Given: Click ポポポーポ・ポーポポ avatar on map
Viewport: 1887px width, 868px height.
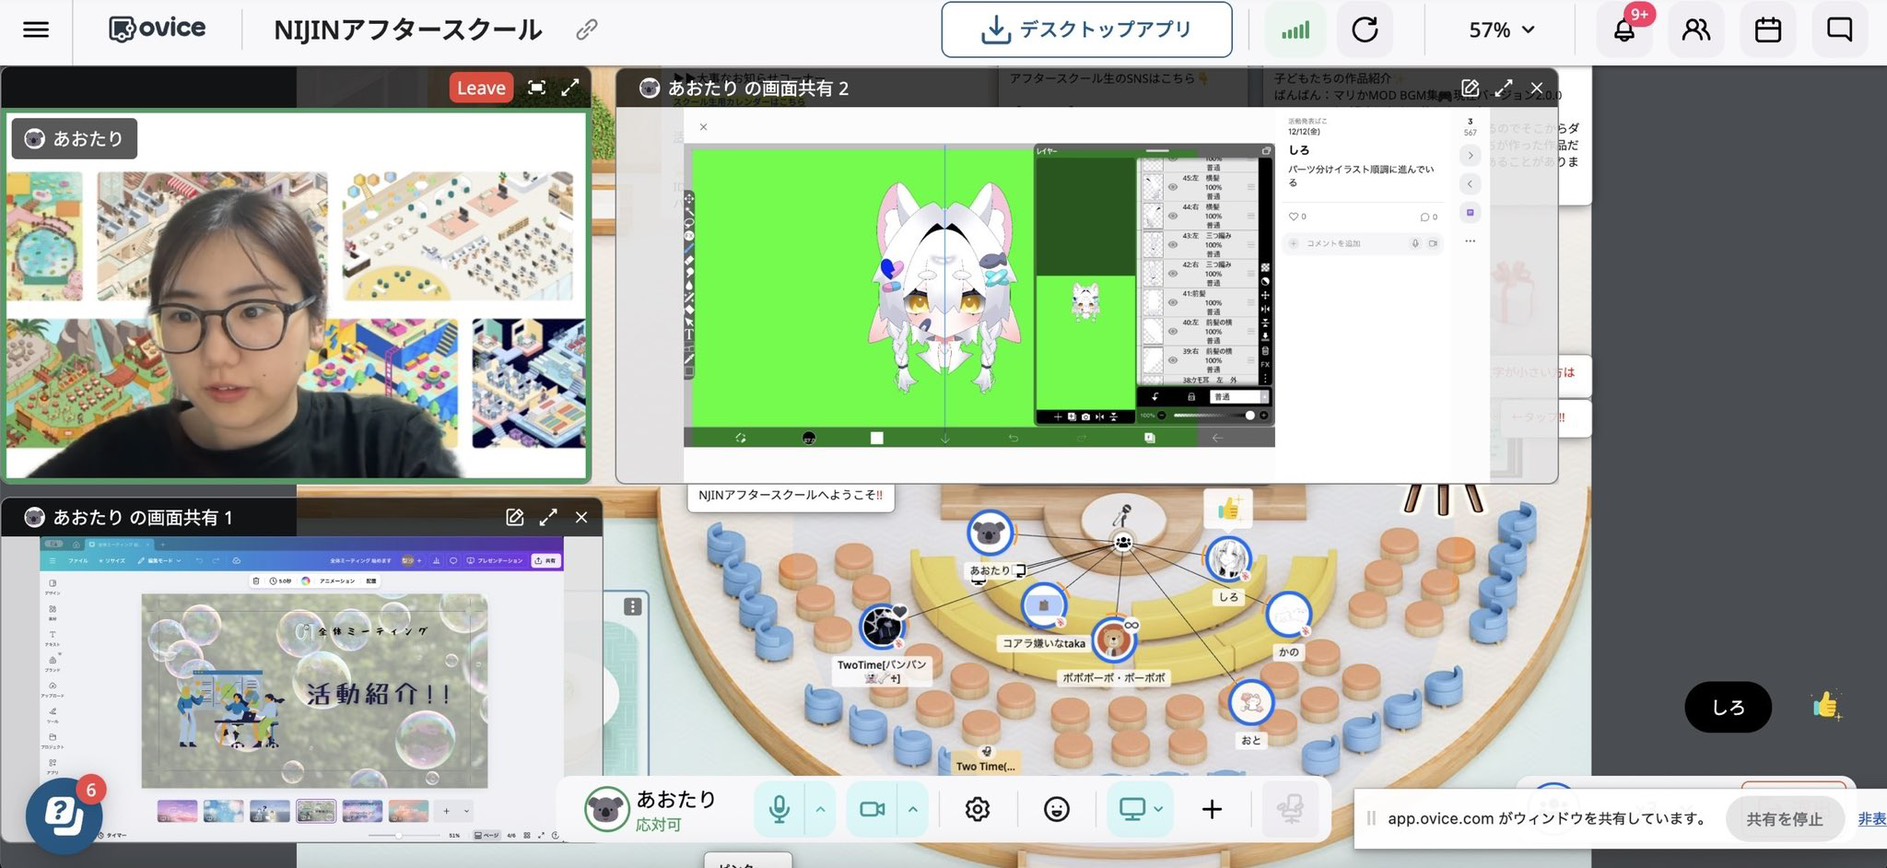Looking at the screenshot, I should click(1113, 640).
